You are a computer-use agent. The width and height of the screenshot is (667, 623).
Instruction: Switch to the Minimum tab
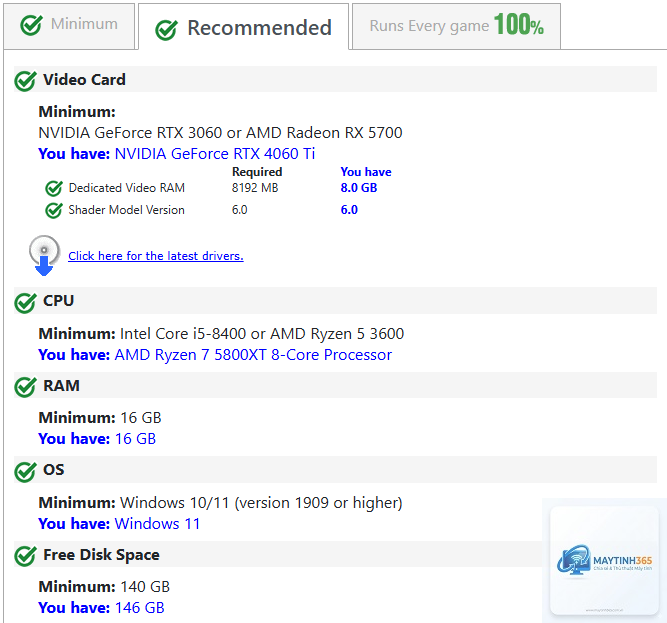[x=69, y=26]
